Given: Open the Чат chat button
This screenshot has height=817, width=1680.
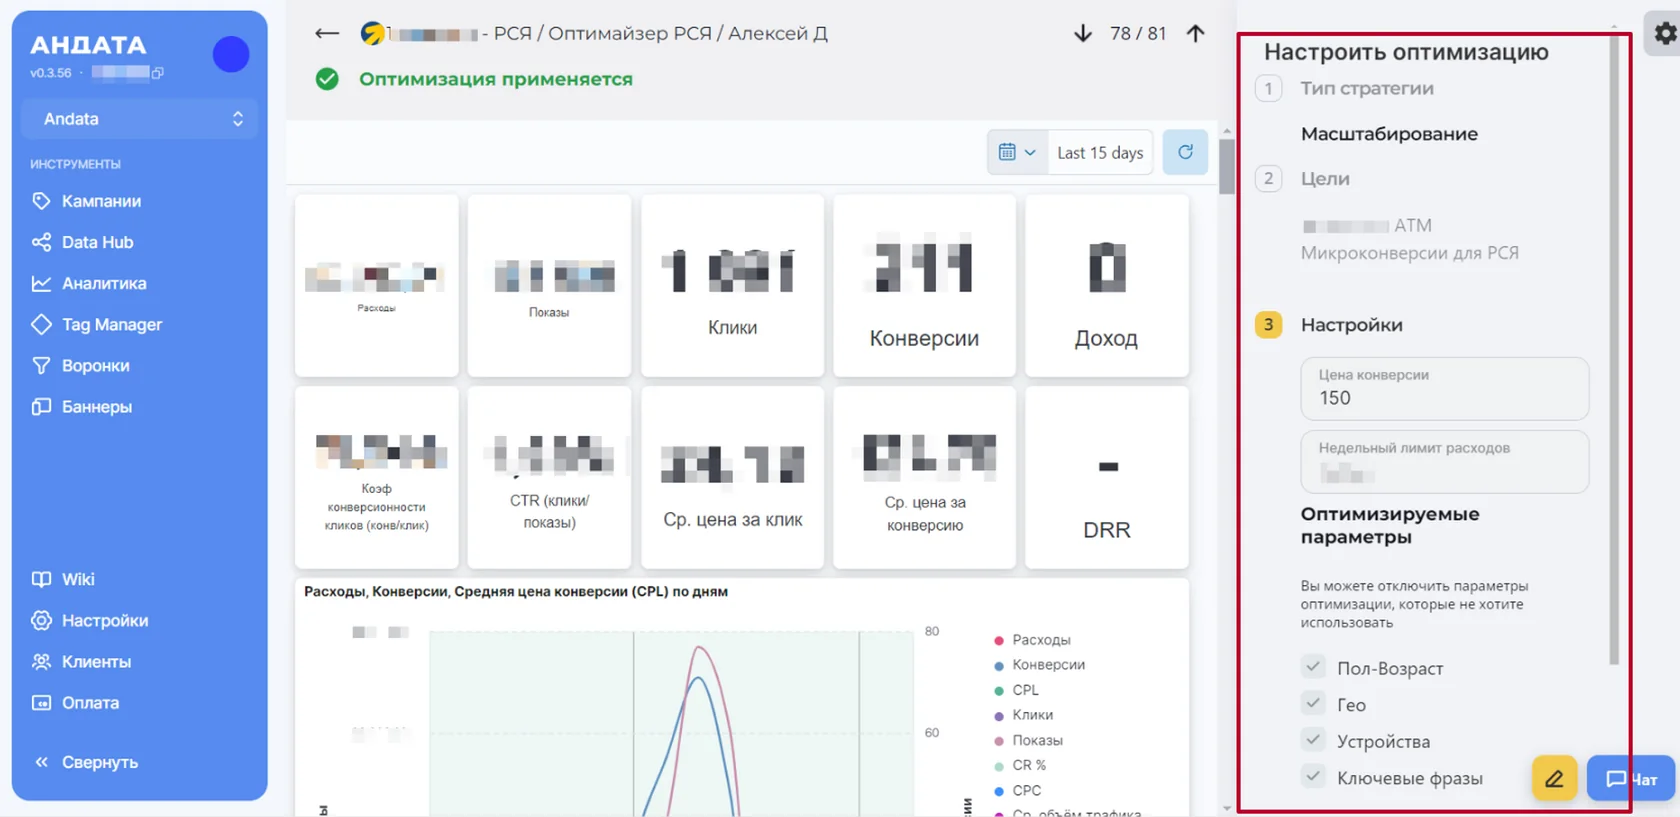Looking at the screenshot, I should (1631, 778).
